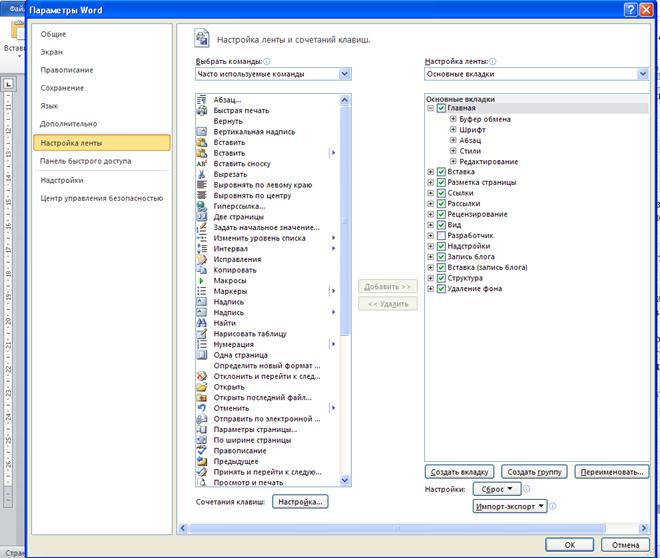Choose the Вертикальная надпись icon
660x558 pixels.
(202, 132)
